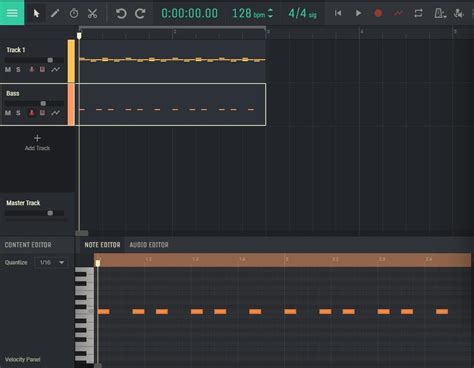Show Track 1 automation curve

point(56,69)
